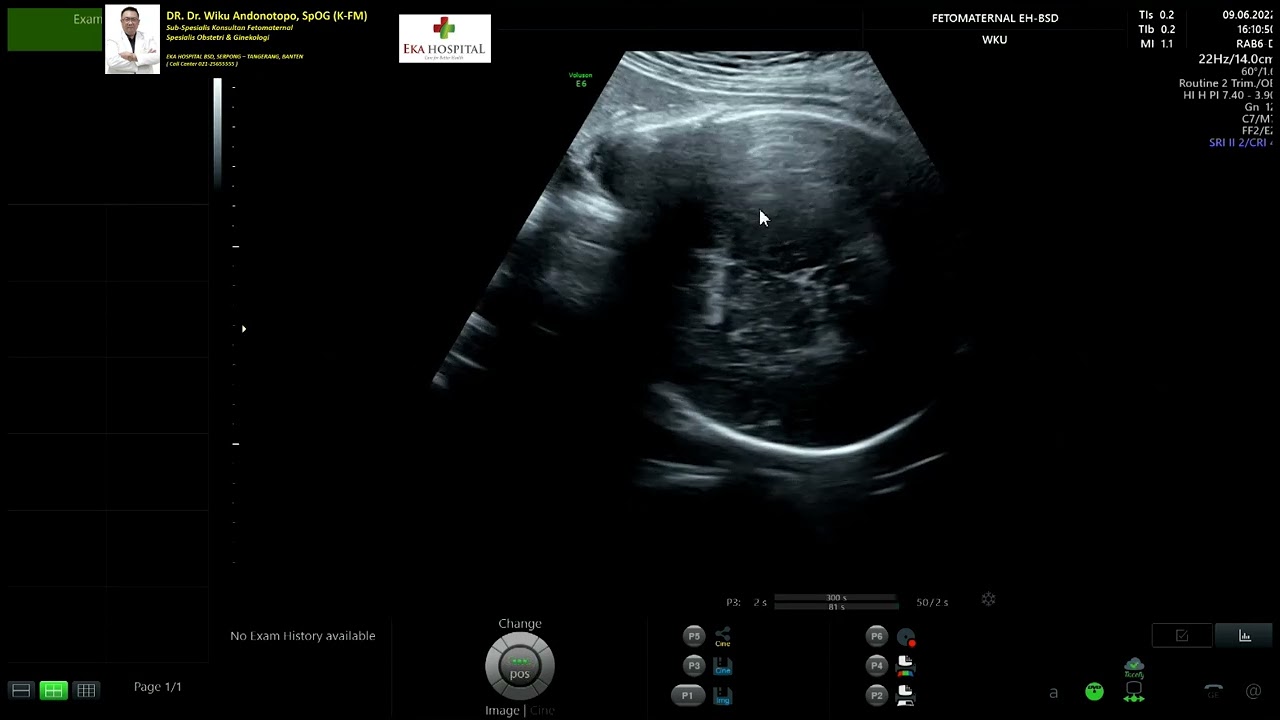Viewport: 1280px width, 720px height.
Task: Click the P1 save image button
Action: click(687, 695)
